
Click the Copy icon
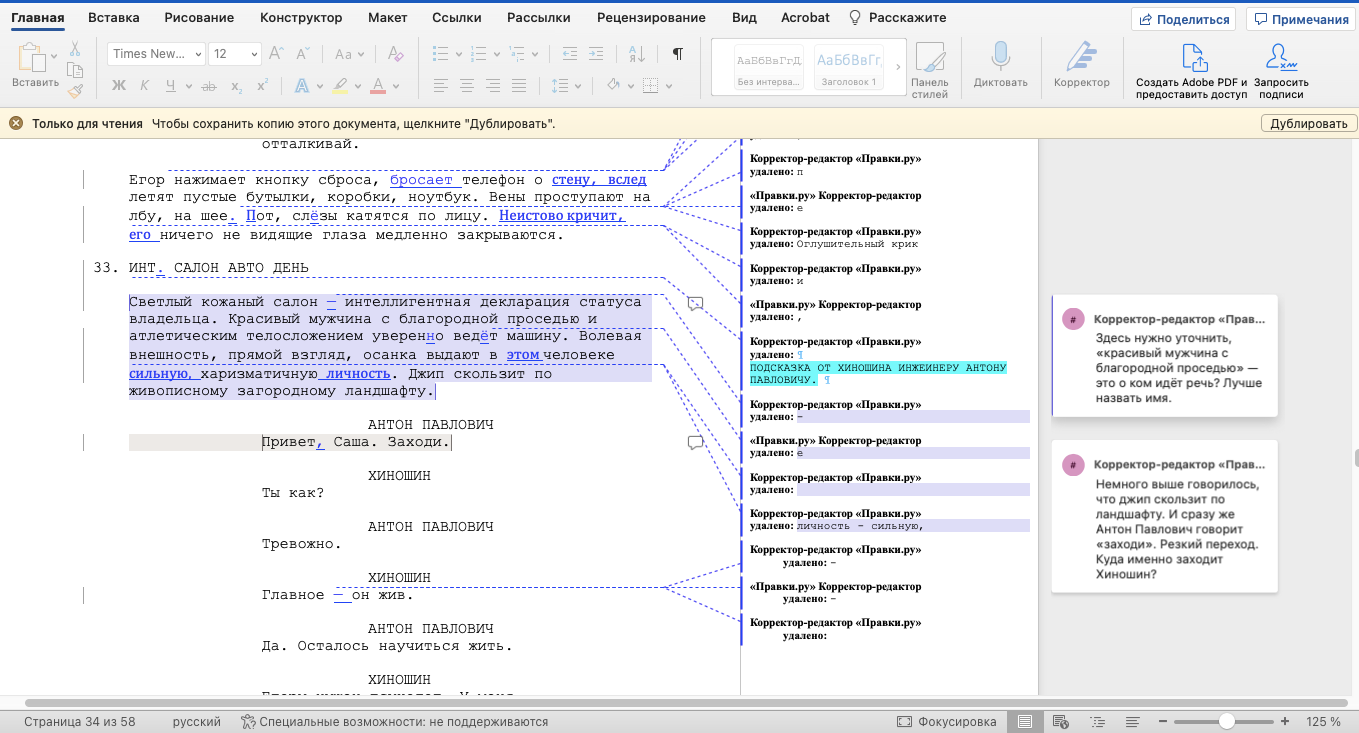click(x=75, y=69)
